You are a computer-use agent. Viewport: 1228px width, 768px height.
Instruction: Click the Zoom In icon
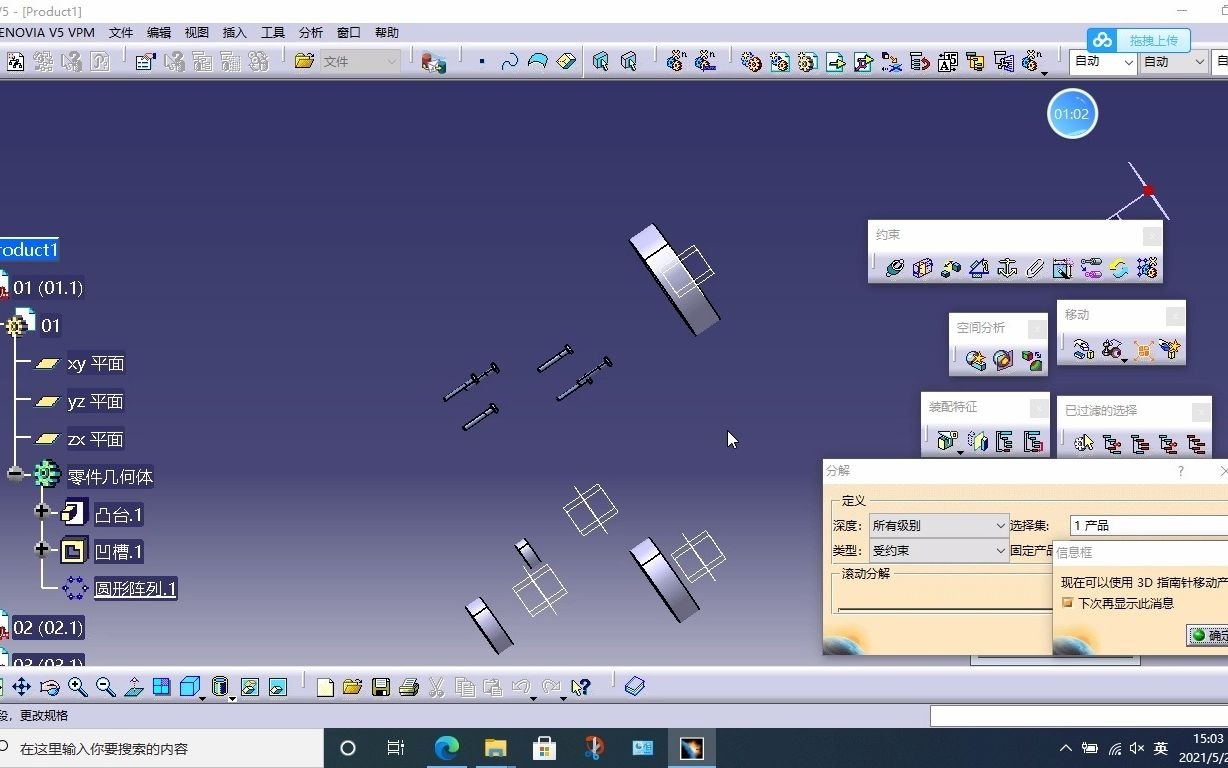[77, 687]
